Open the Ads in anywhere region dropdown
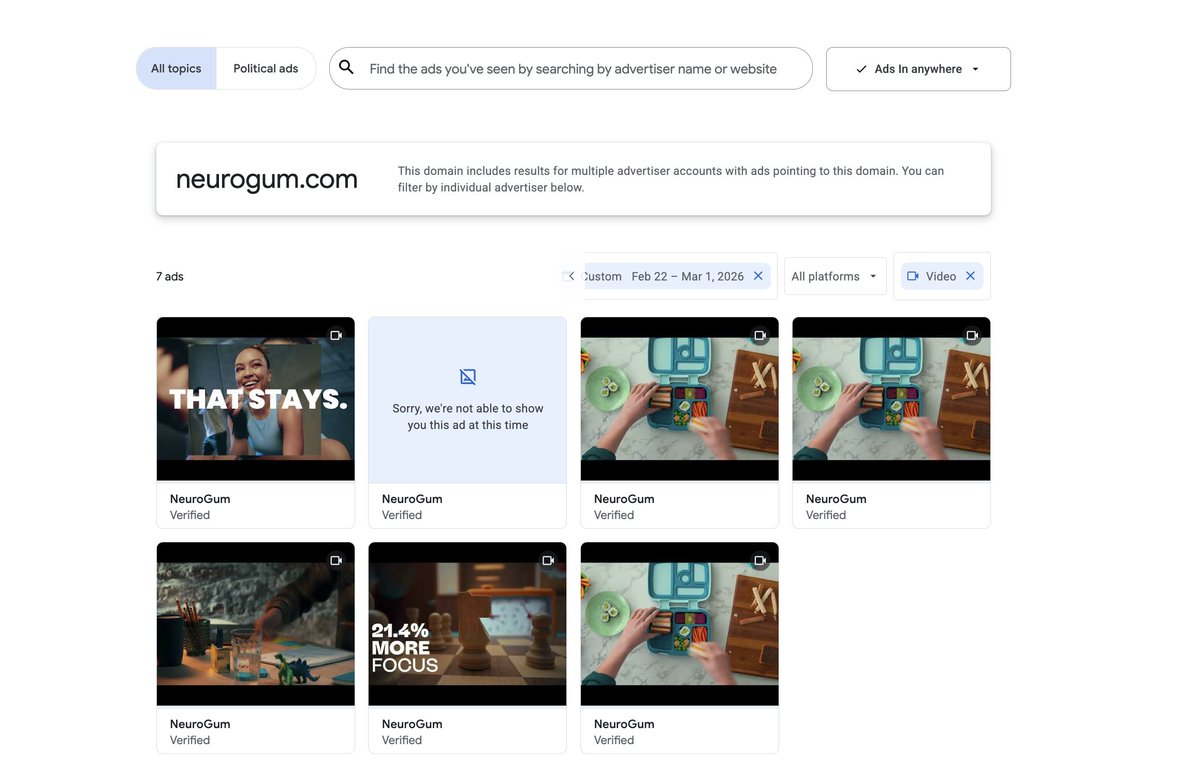This screenshot has width=1200, height=770. pos(918,69)
